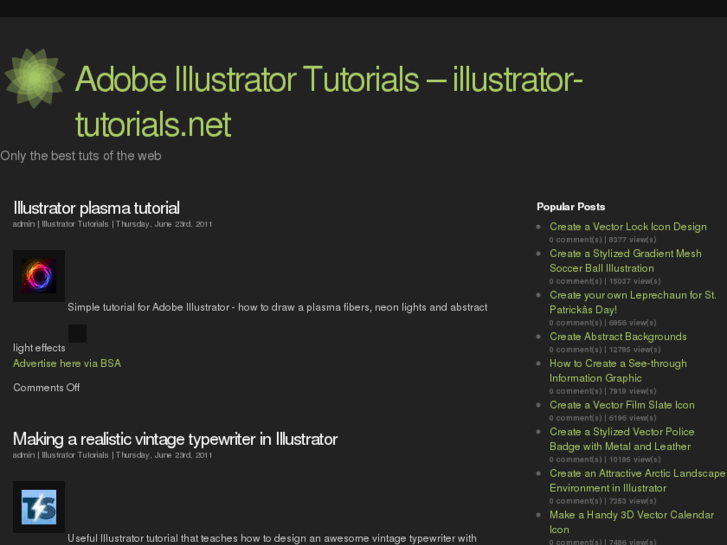
Task: Open the Adobe Illustrator Tutorials site title link
Action: 329,102
